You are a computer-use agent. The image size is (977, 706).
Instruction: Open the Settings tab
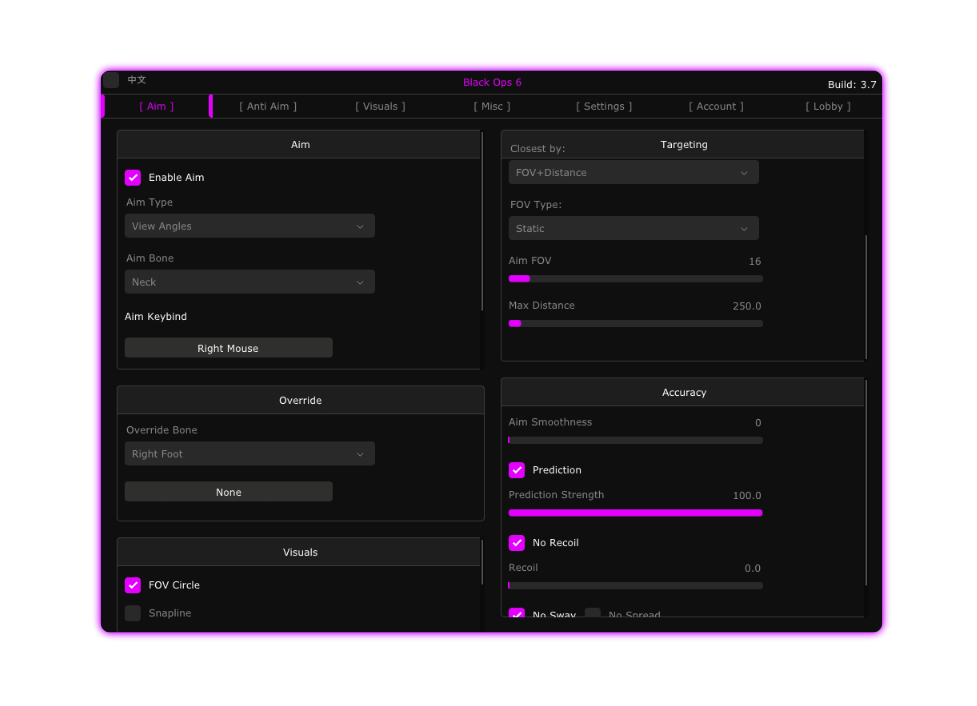coord(604,106)
